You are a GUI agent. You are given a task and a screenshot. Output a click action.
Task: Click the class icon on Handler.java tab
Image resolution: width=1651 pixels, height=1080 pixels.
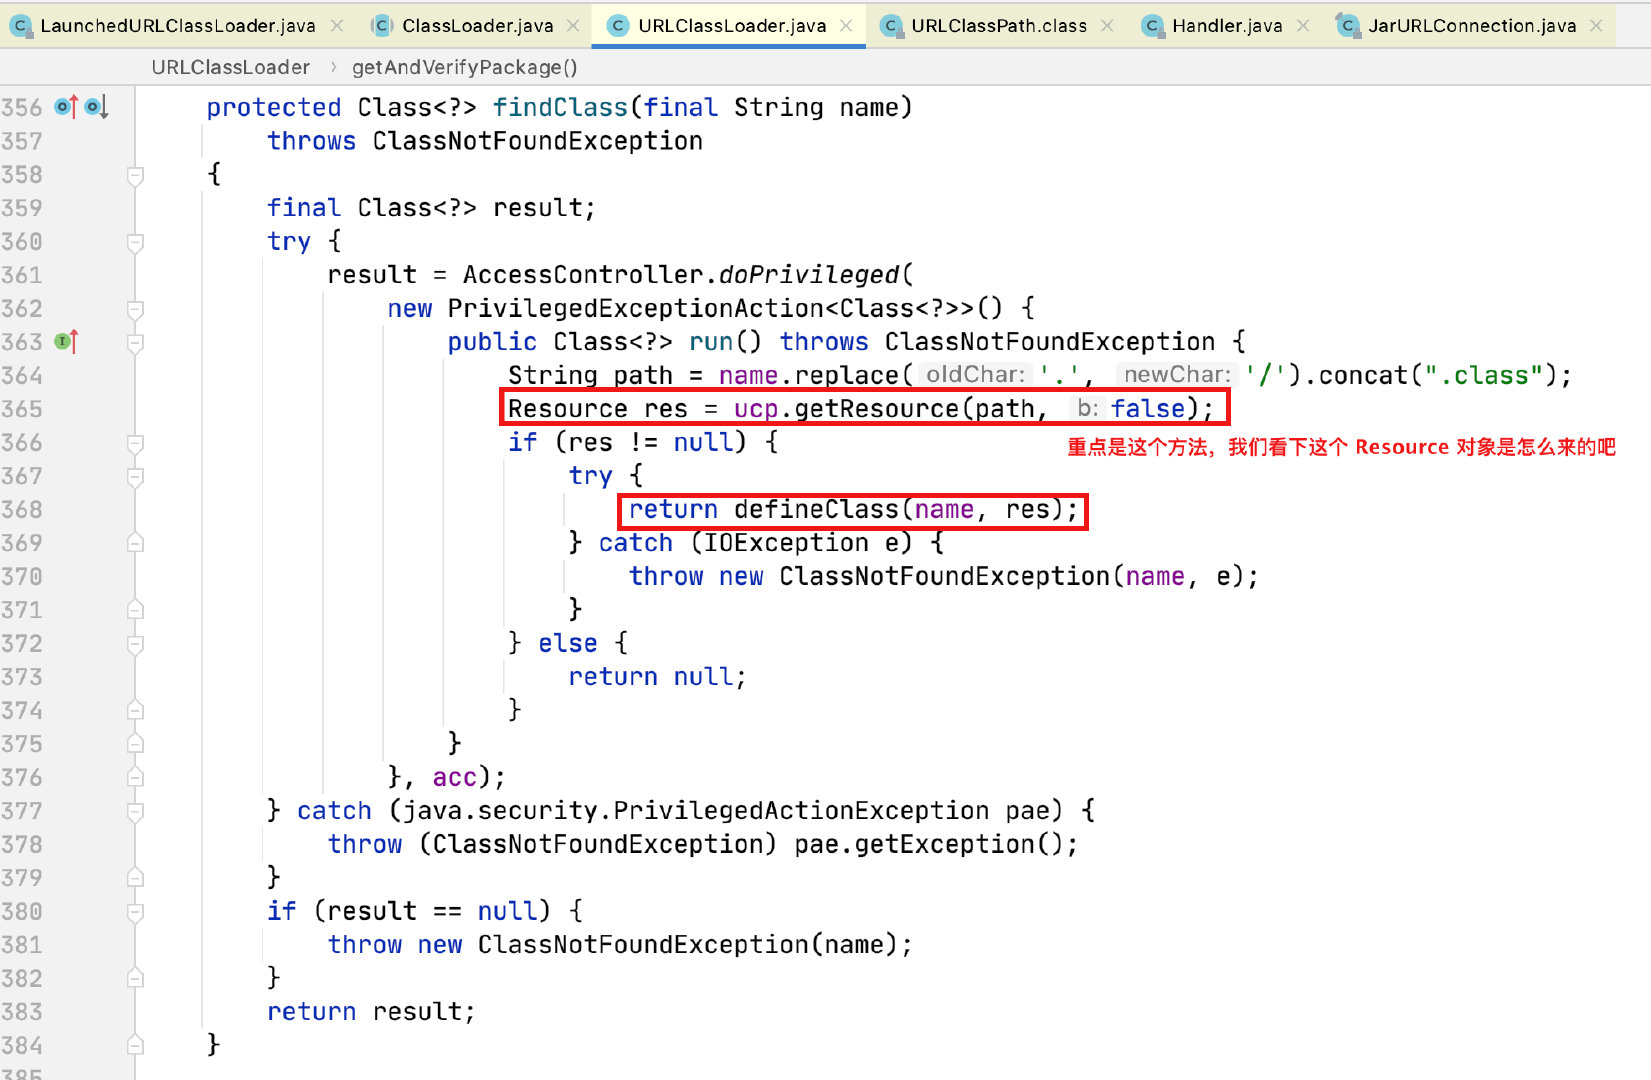coord(1153,26)
